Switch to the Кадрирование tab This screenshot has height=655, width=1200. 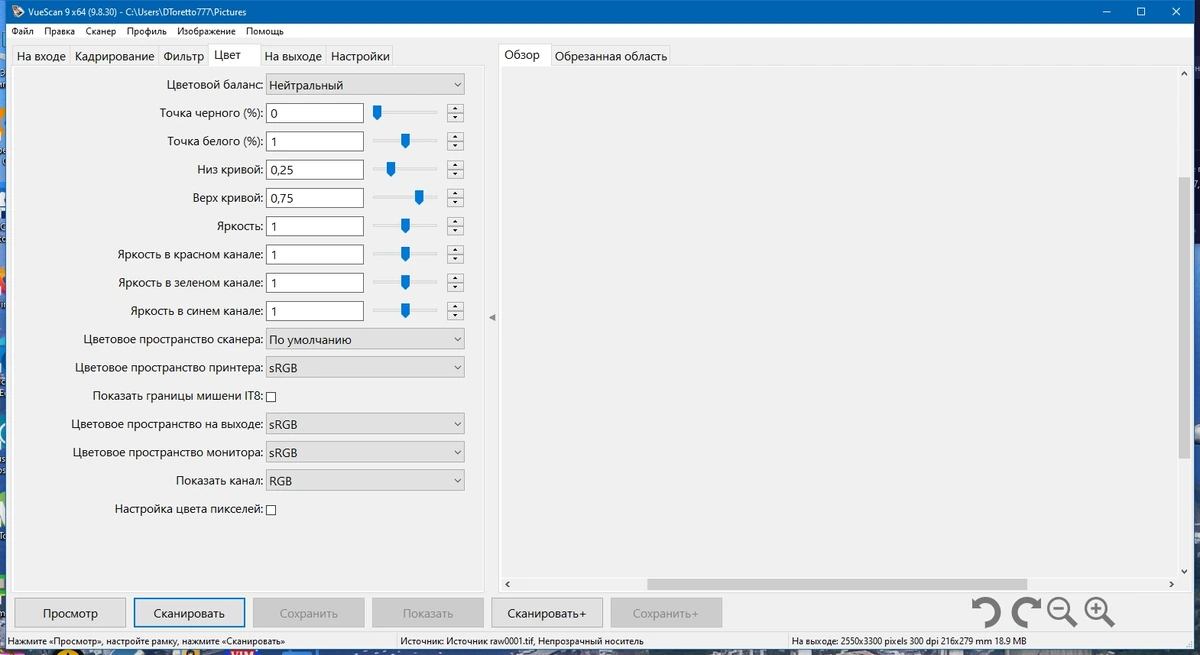coord(114,56)
